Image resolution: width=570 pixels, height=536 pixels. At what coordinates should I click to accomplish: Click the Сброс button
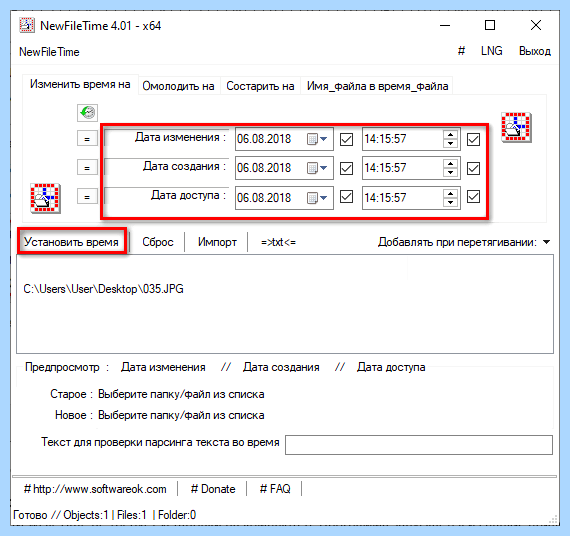158,242
